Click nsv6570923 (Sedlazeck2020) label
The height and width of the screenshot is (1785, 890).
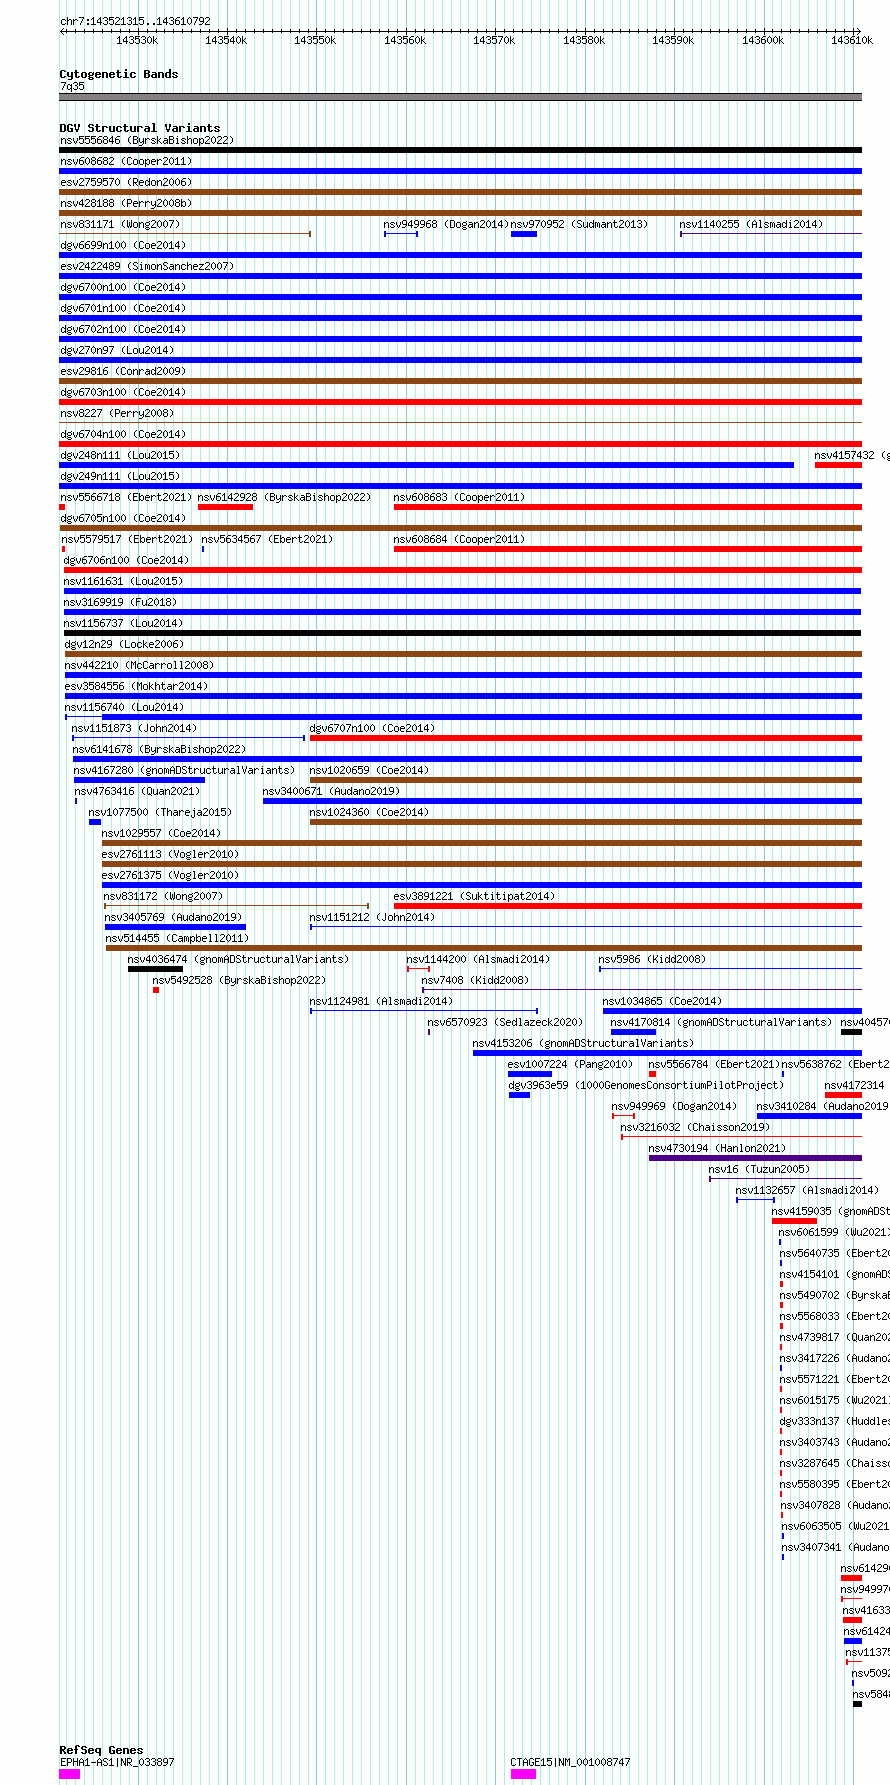[x=505, y=1022]
